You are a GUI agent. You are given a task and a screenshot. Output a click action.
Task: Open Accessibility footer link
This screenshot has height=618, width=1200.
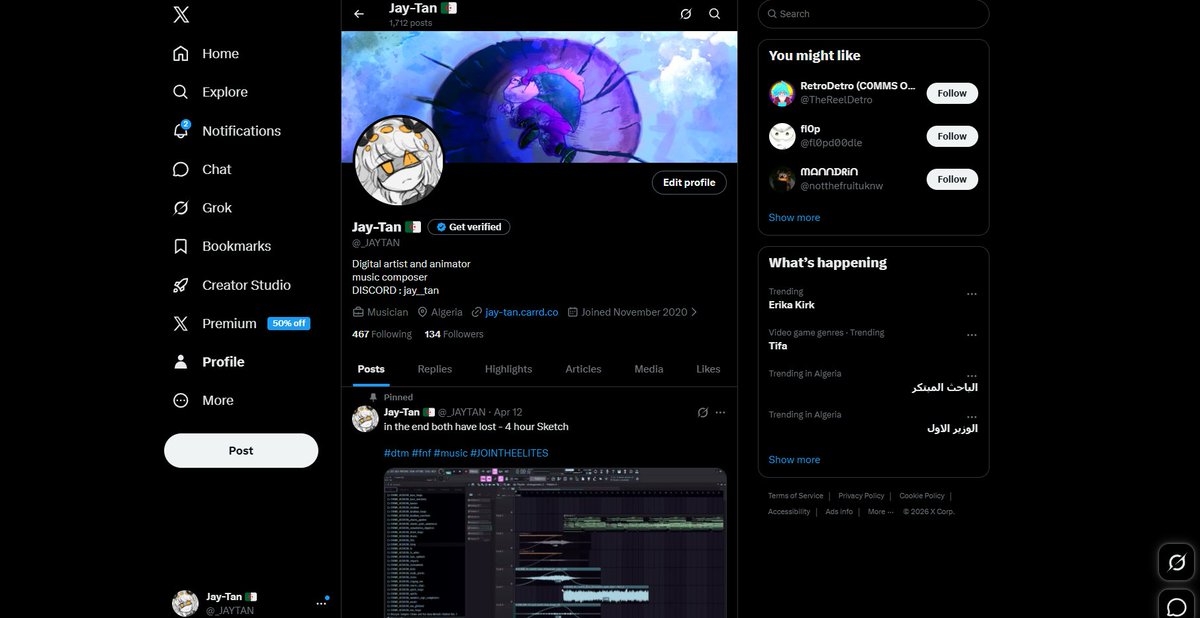coord(789,512)
